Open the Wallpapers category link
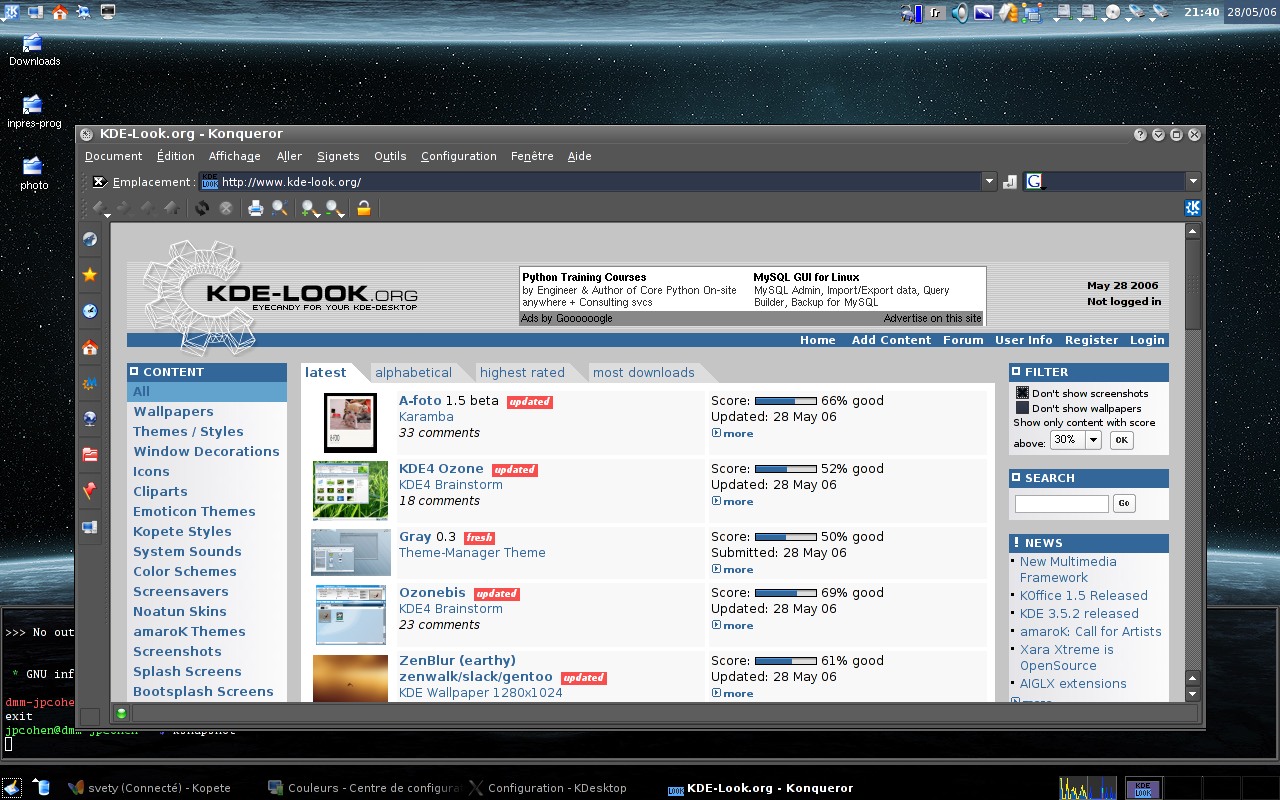Viewport: 1280px width, 800px height. coord(173,411)
